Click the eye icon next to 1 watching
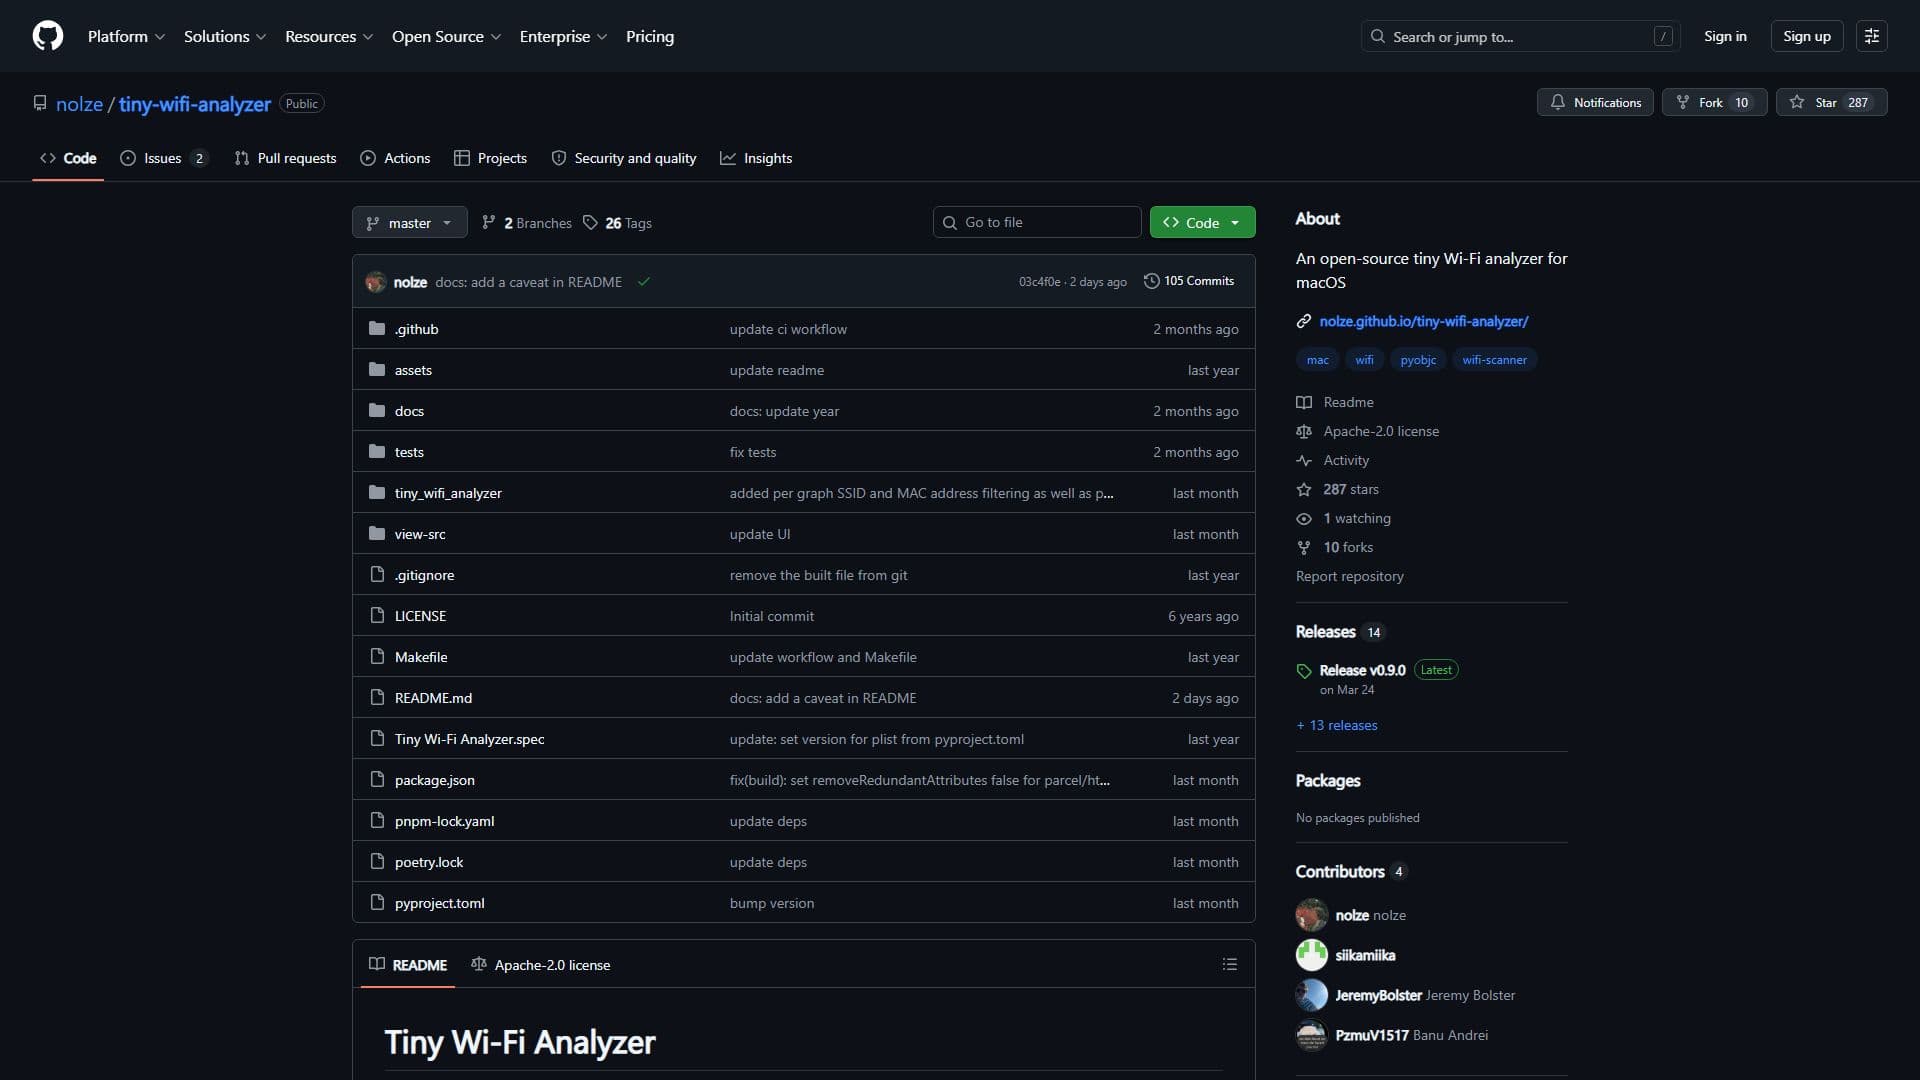Image resolution: width=1920 pixels, height=1080 pixels. 1304,518
